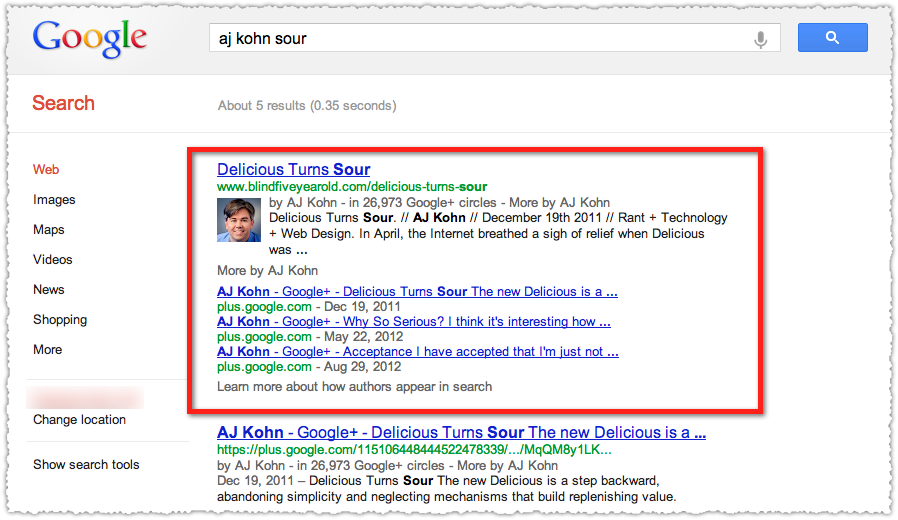Open Show search tools
Image resolution: width=898 pixels, height=520 pixels.
tap(86, 464)
